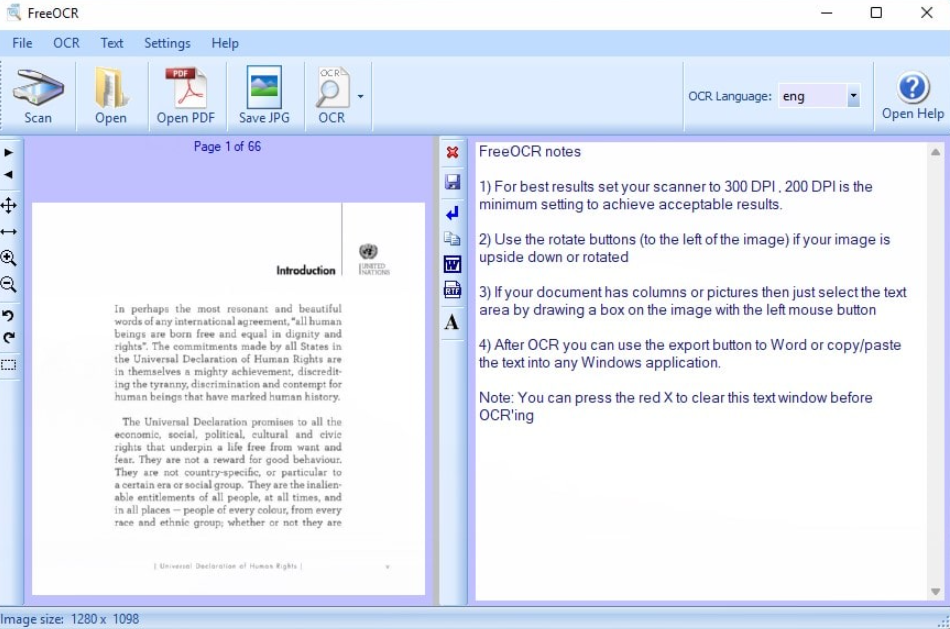Click the 'Introduction' heading in the page
Viewport: 950px width, 629px height.
tap(305, 270)
